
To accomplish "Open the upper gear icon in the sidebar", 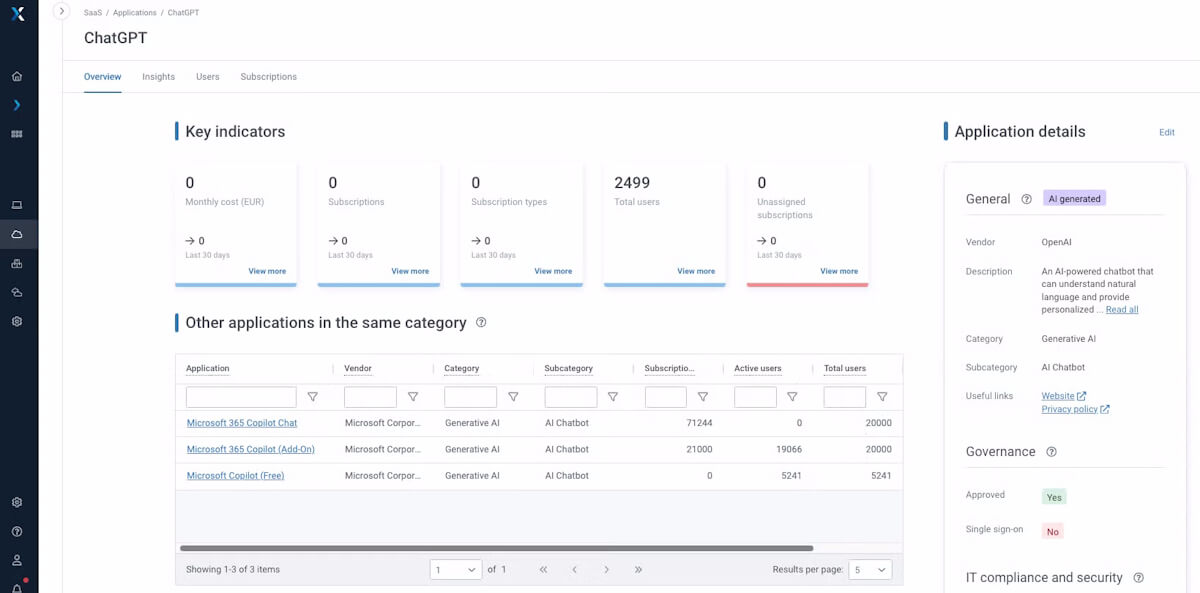I will pos(17,321).
